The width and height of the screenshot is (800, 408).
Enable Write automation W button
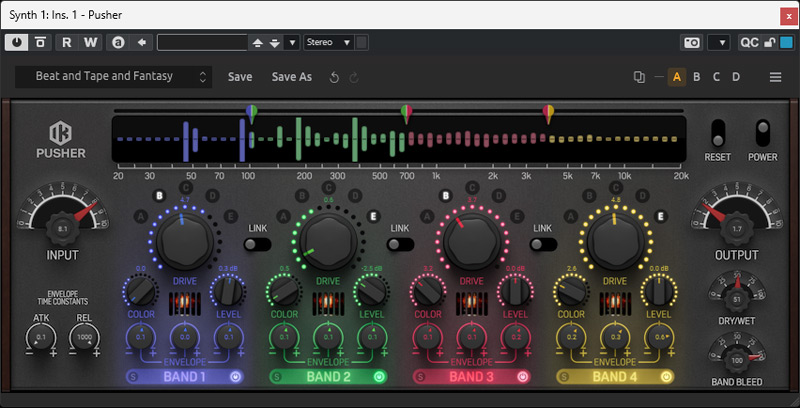pyautogui.click(x=91, y=42)
